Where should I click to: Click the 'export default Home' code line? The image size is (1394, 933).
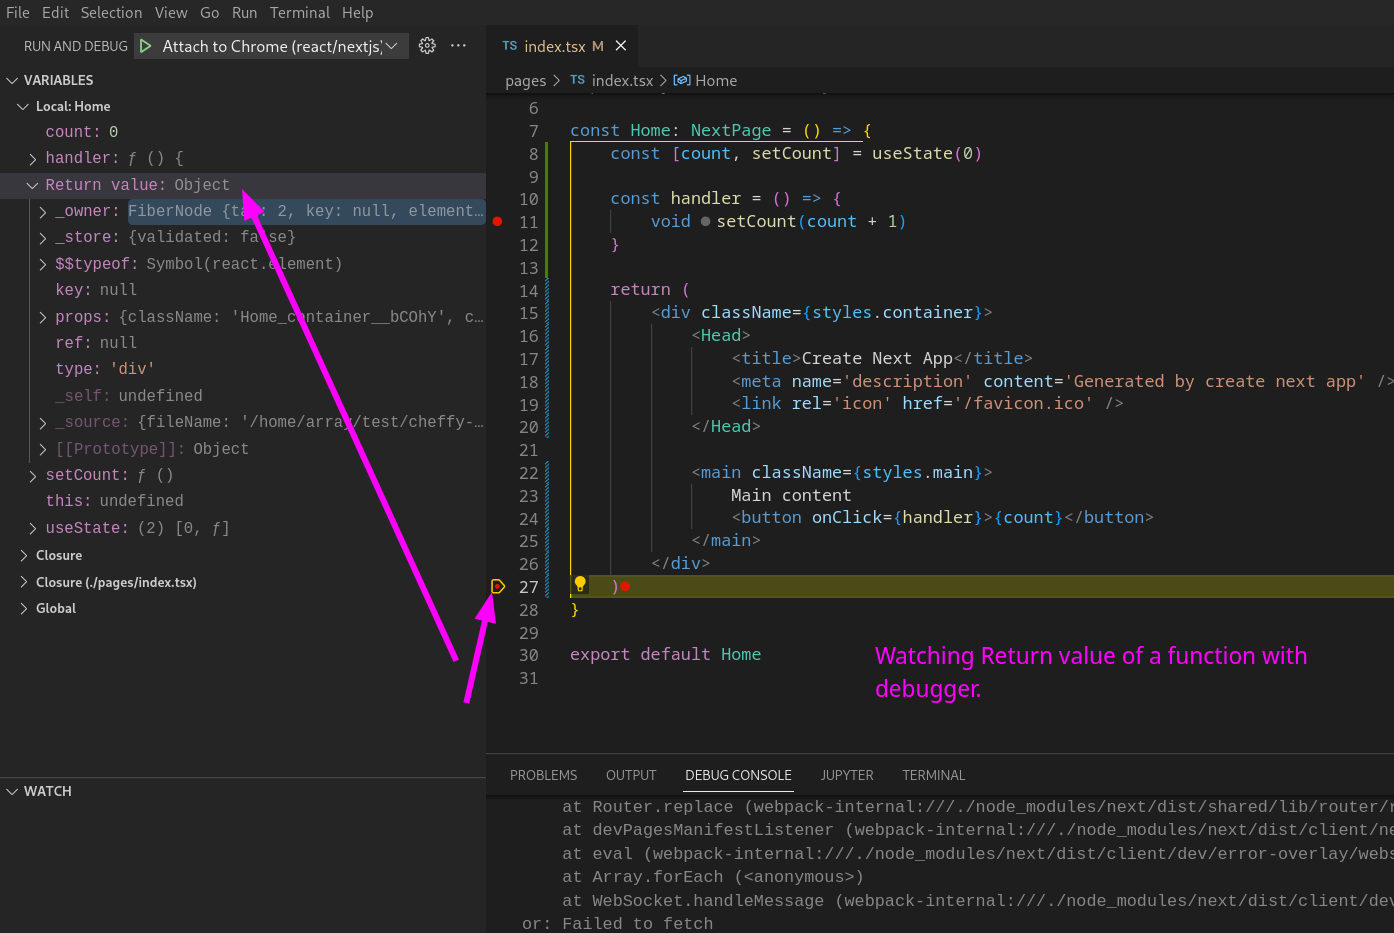(x=665, y=654)
